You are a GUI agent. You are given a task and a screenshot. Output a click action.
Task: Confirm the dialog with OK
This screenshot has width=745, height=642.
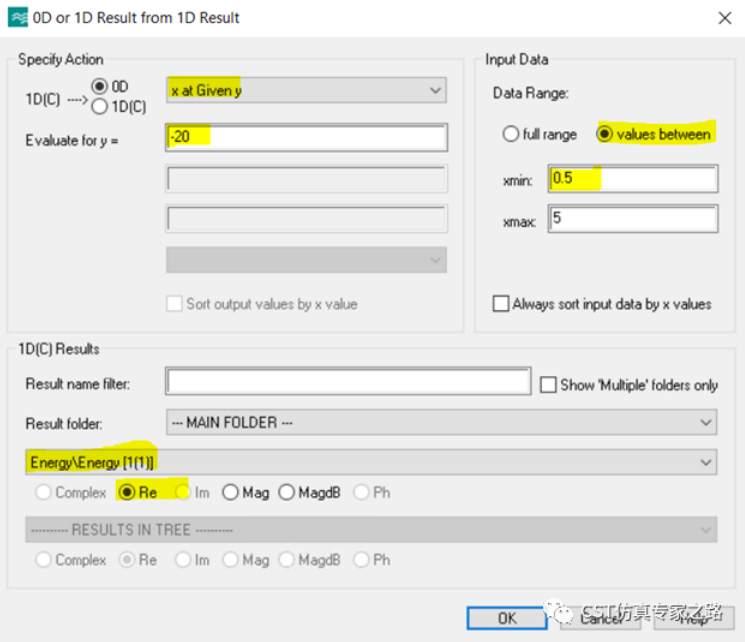tap(507, 618)
